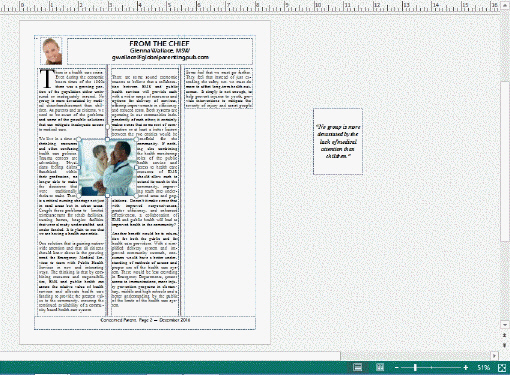Switch to single page view

pos(358,367)
